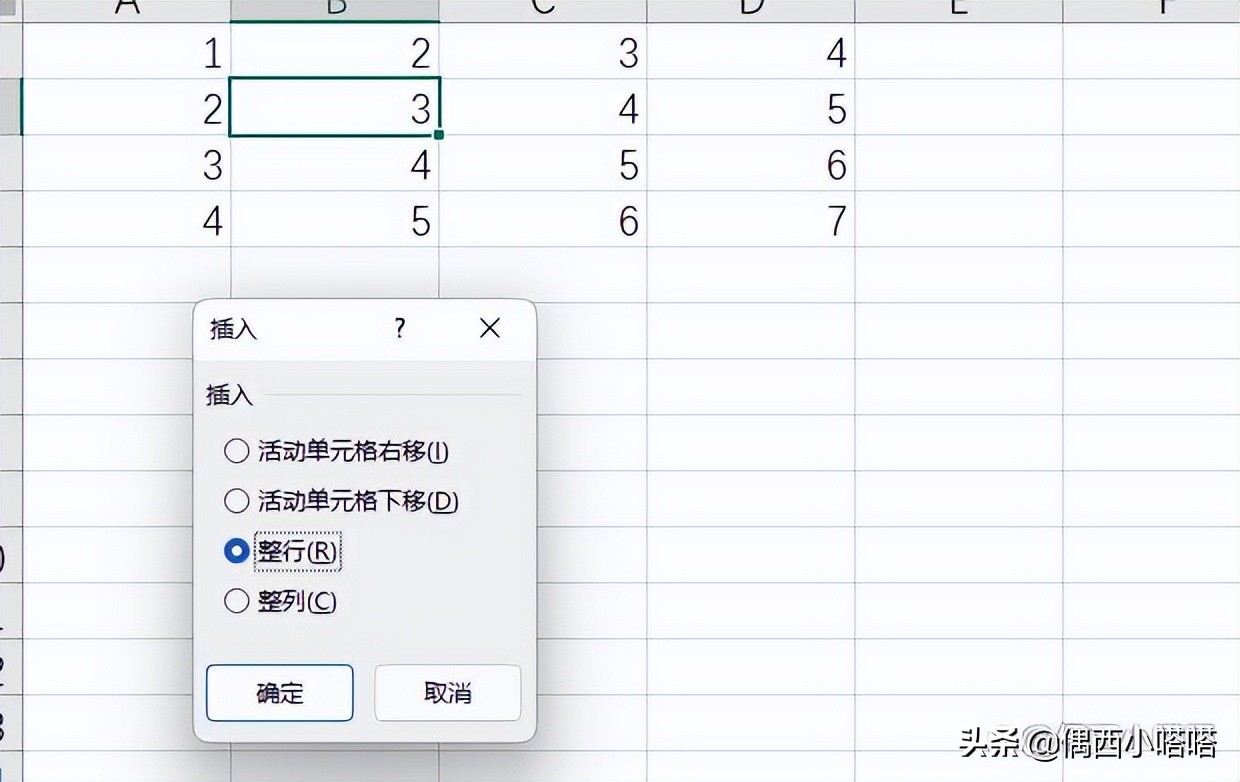This screenshot has height=782, width=1240.
Task: Close the 插入 dialog with the X
Action: 489,328
